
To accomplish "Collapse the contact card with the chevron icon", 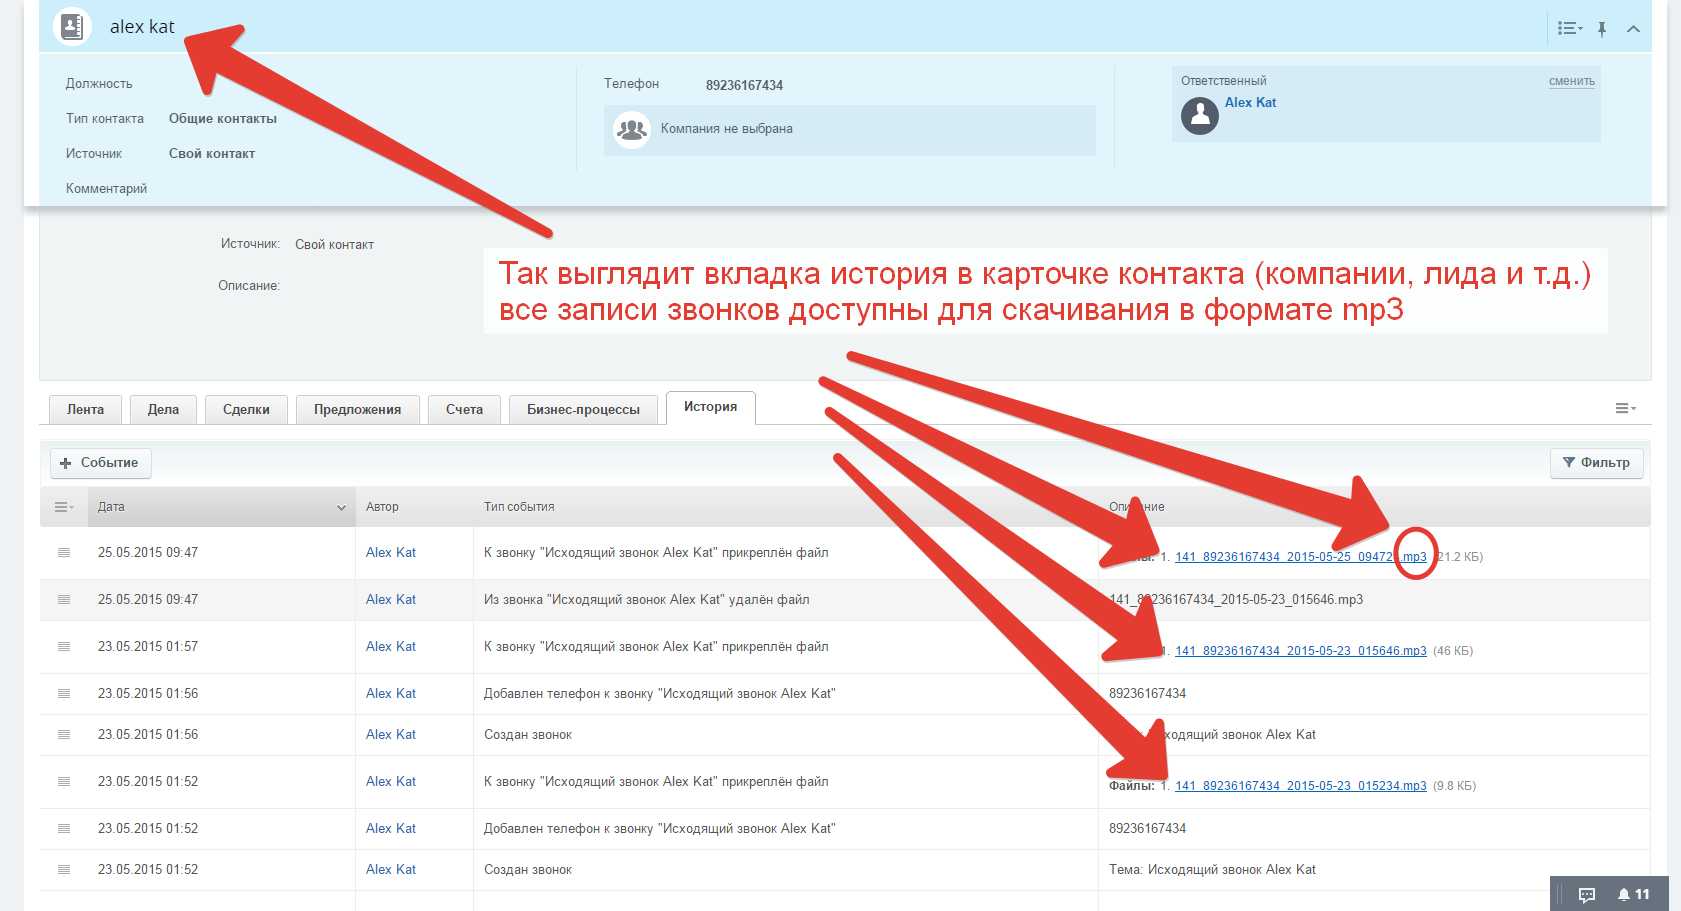I will point(1634,28).
